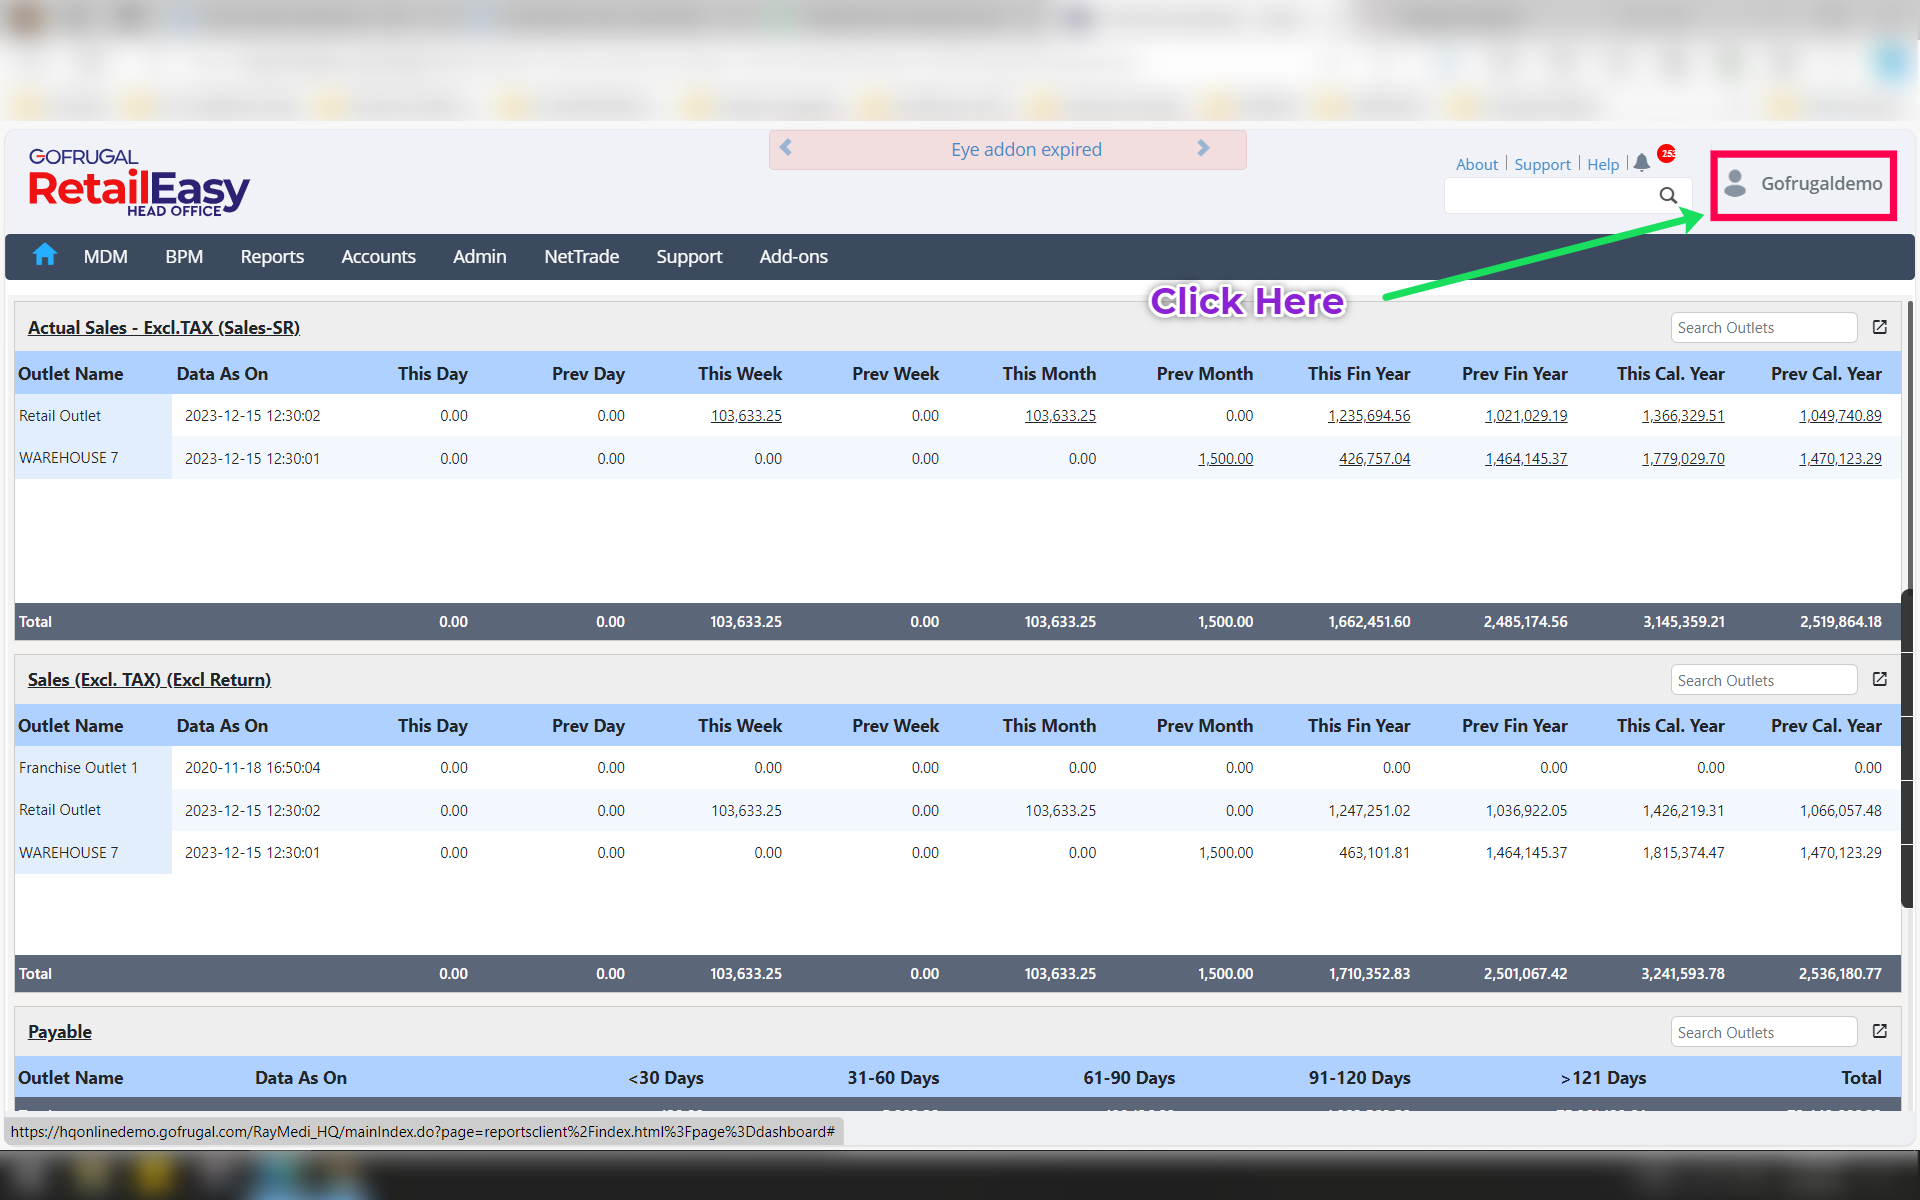Open the MDM menu
Image resolution: width=1920 pixels, height=1200 pixels.
click(105, 256)
